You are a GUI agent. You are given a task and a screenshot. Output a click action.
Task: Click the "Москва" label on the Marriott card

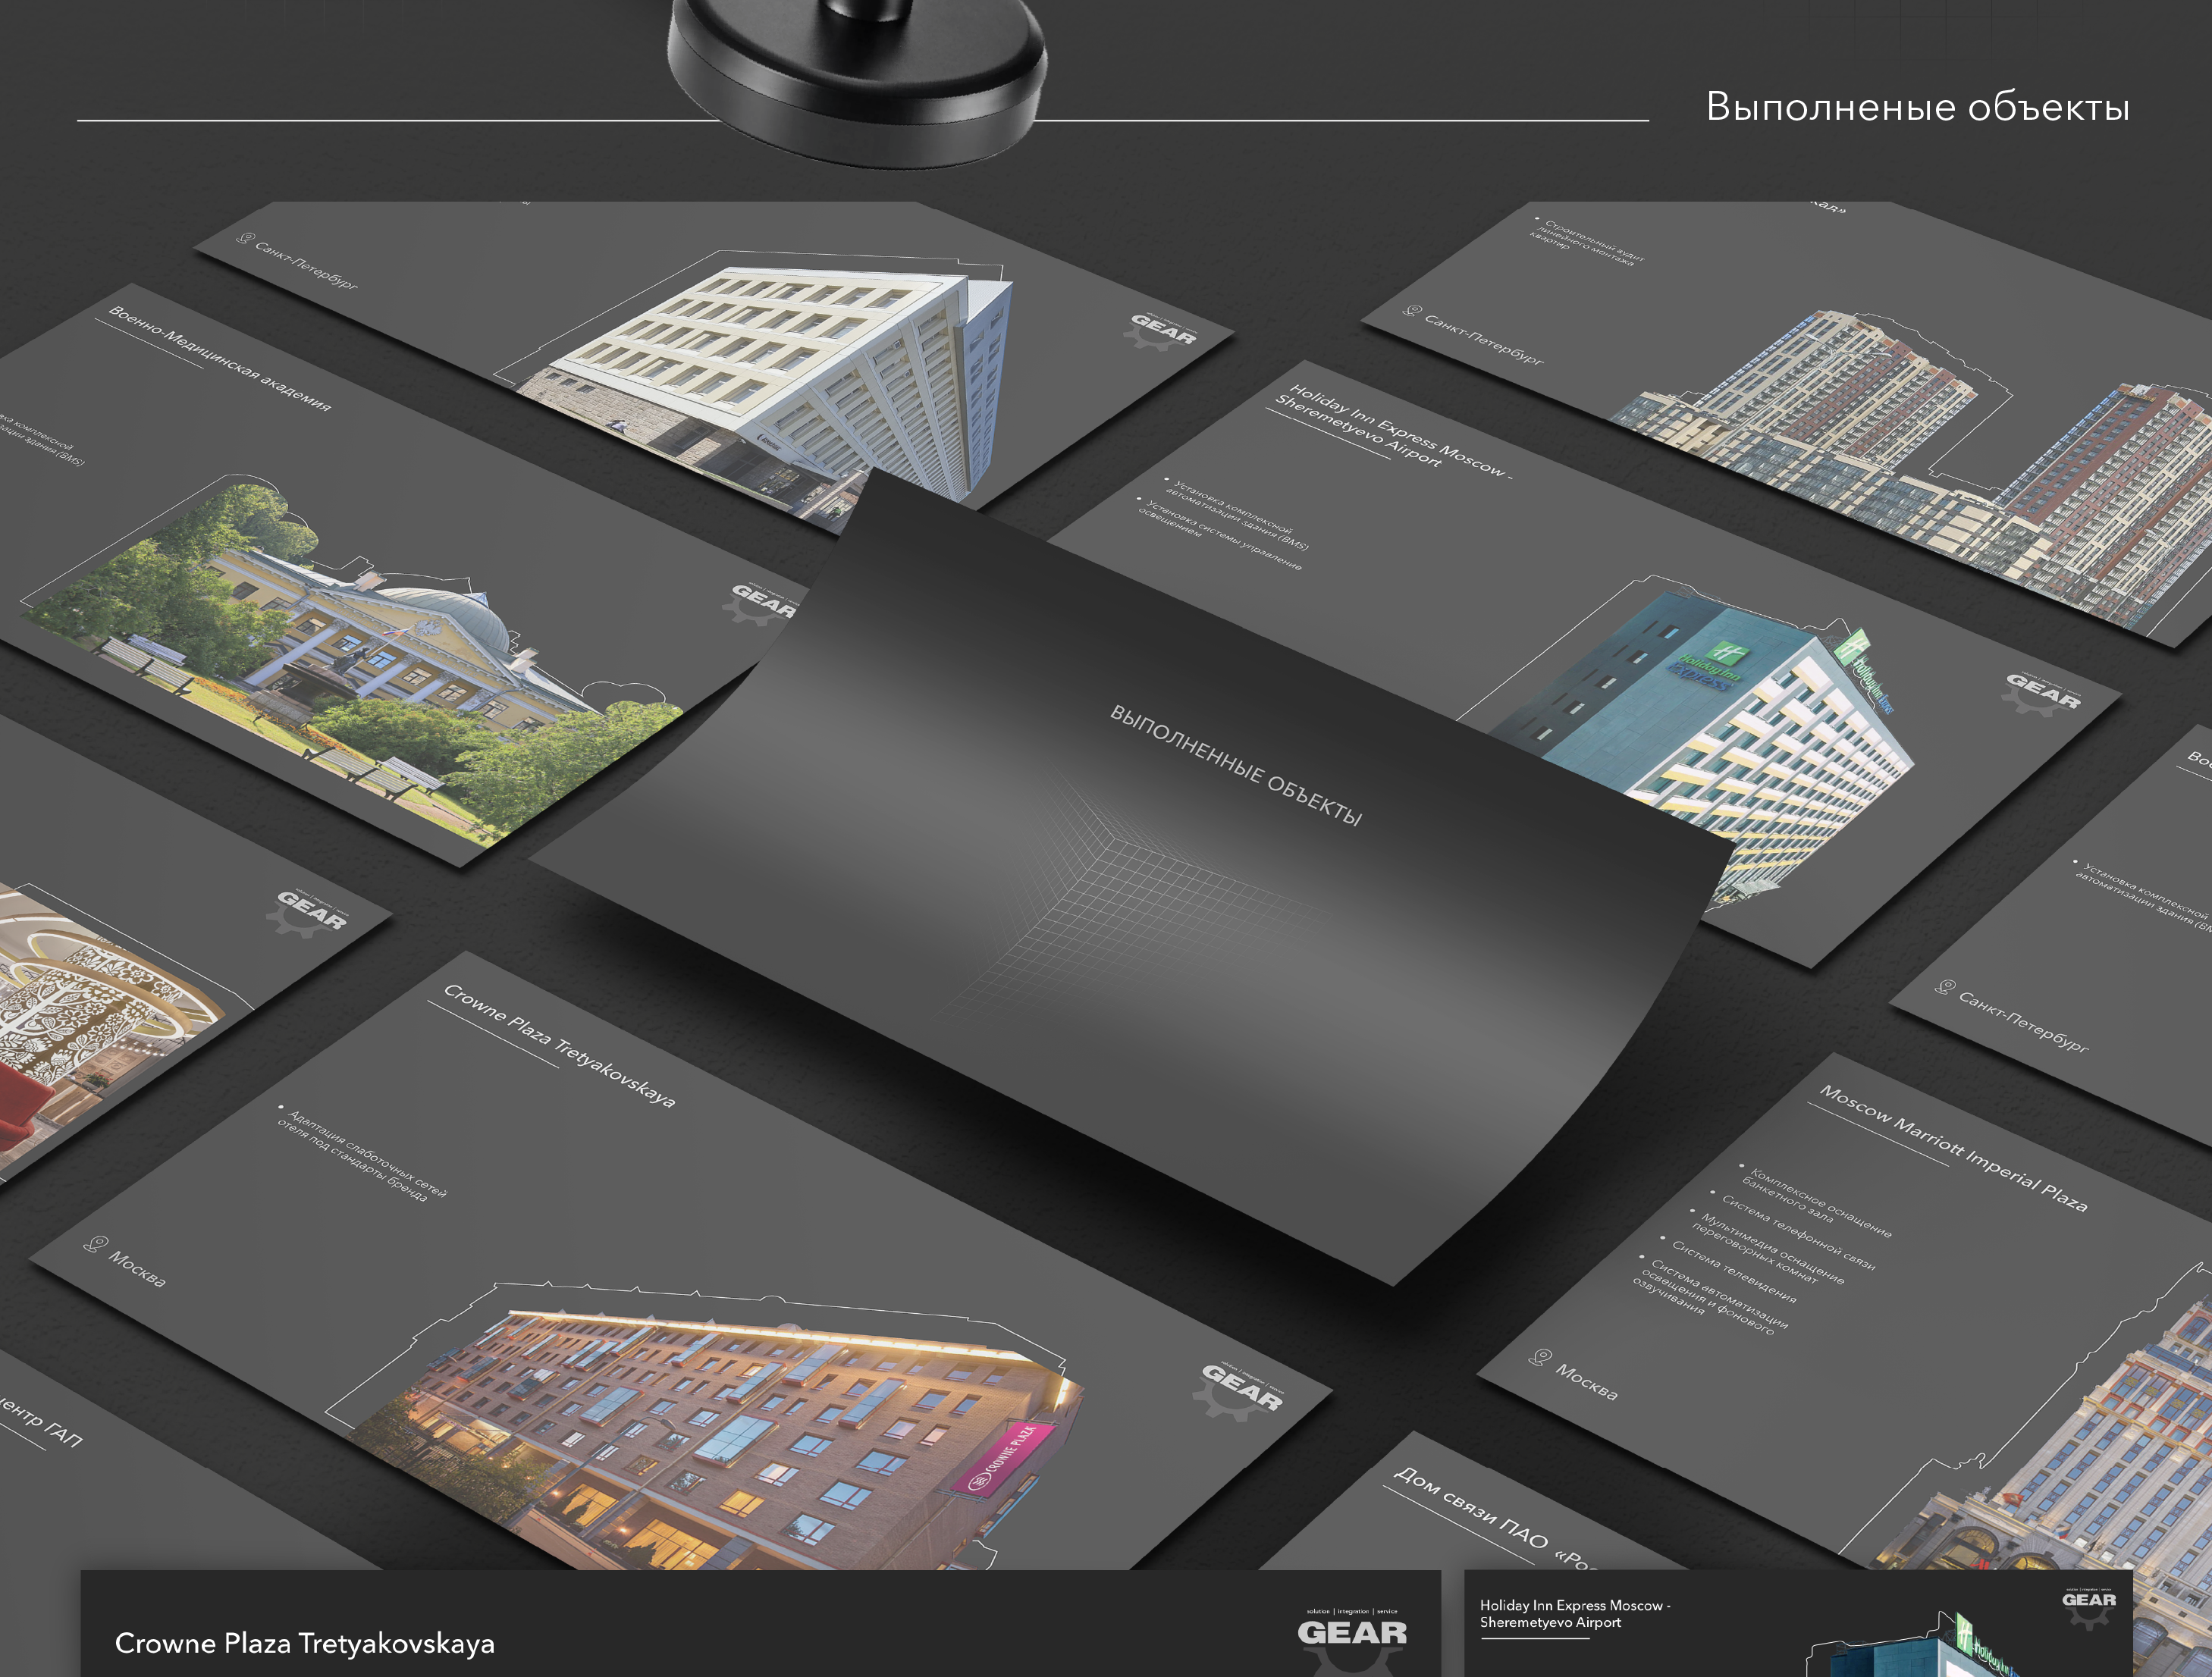tap(1586, 1382)
